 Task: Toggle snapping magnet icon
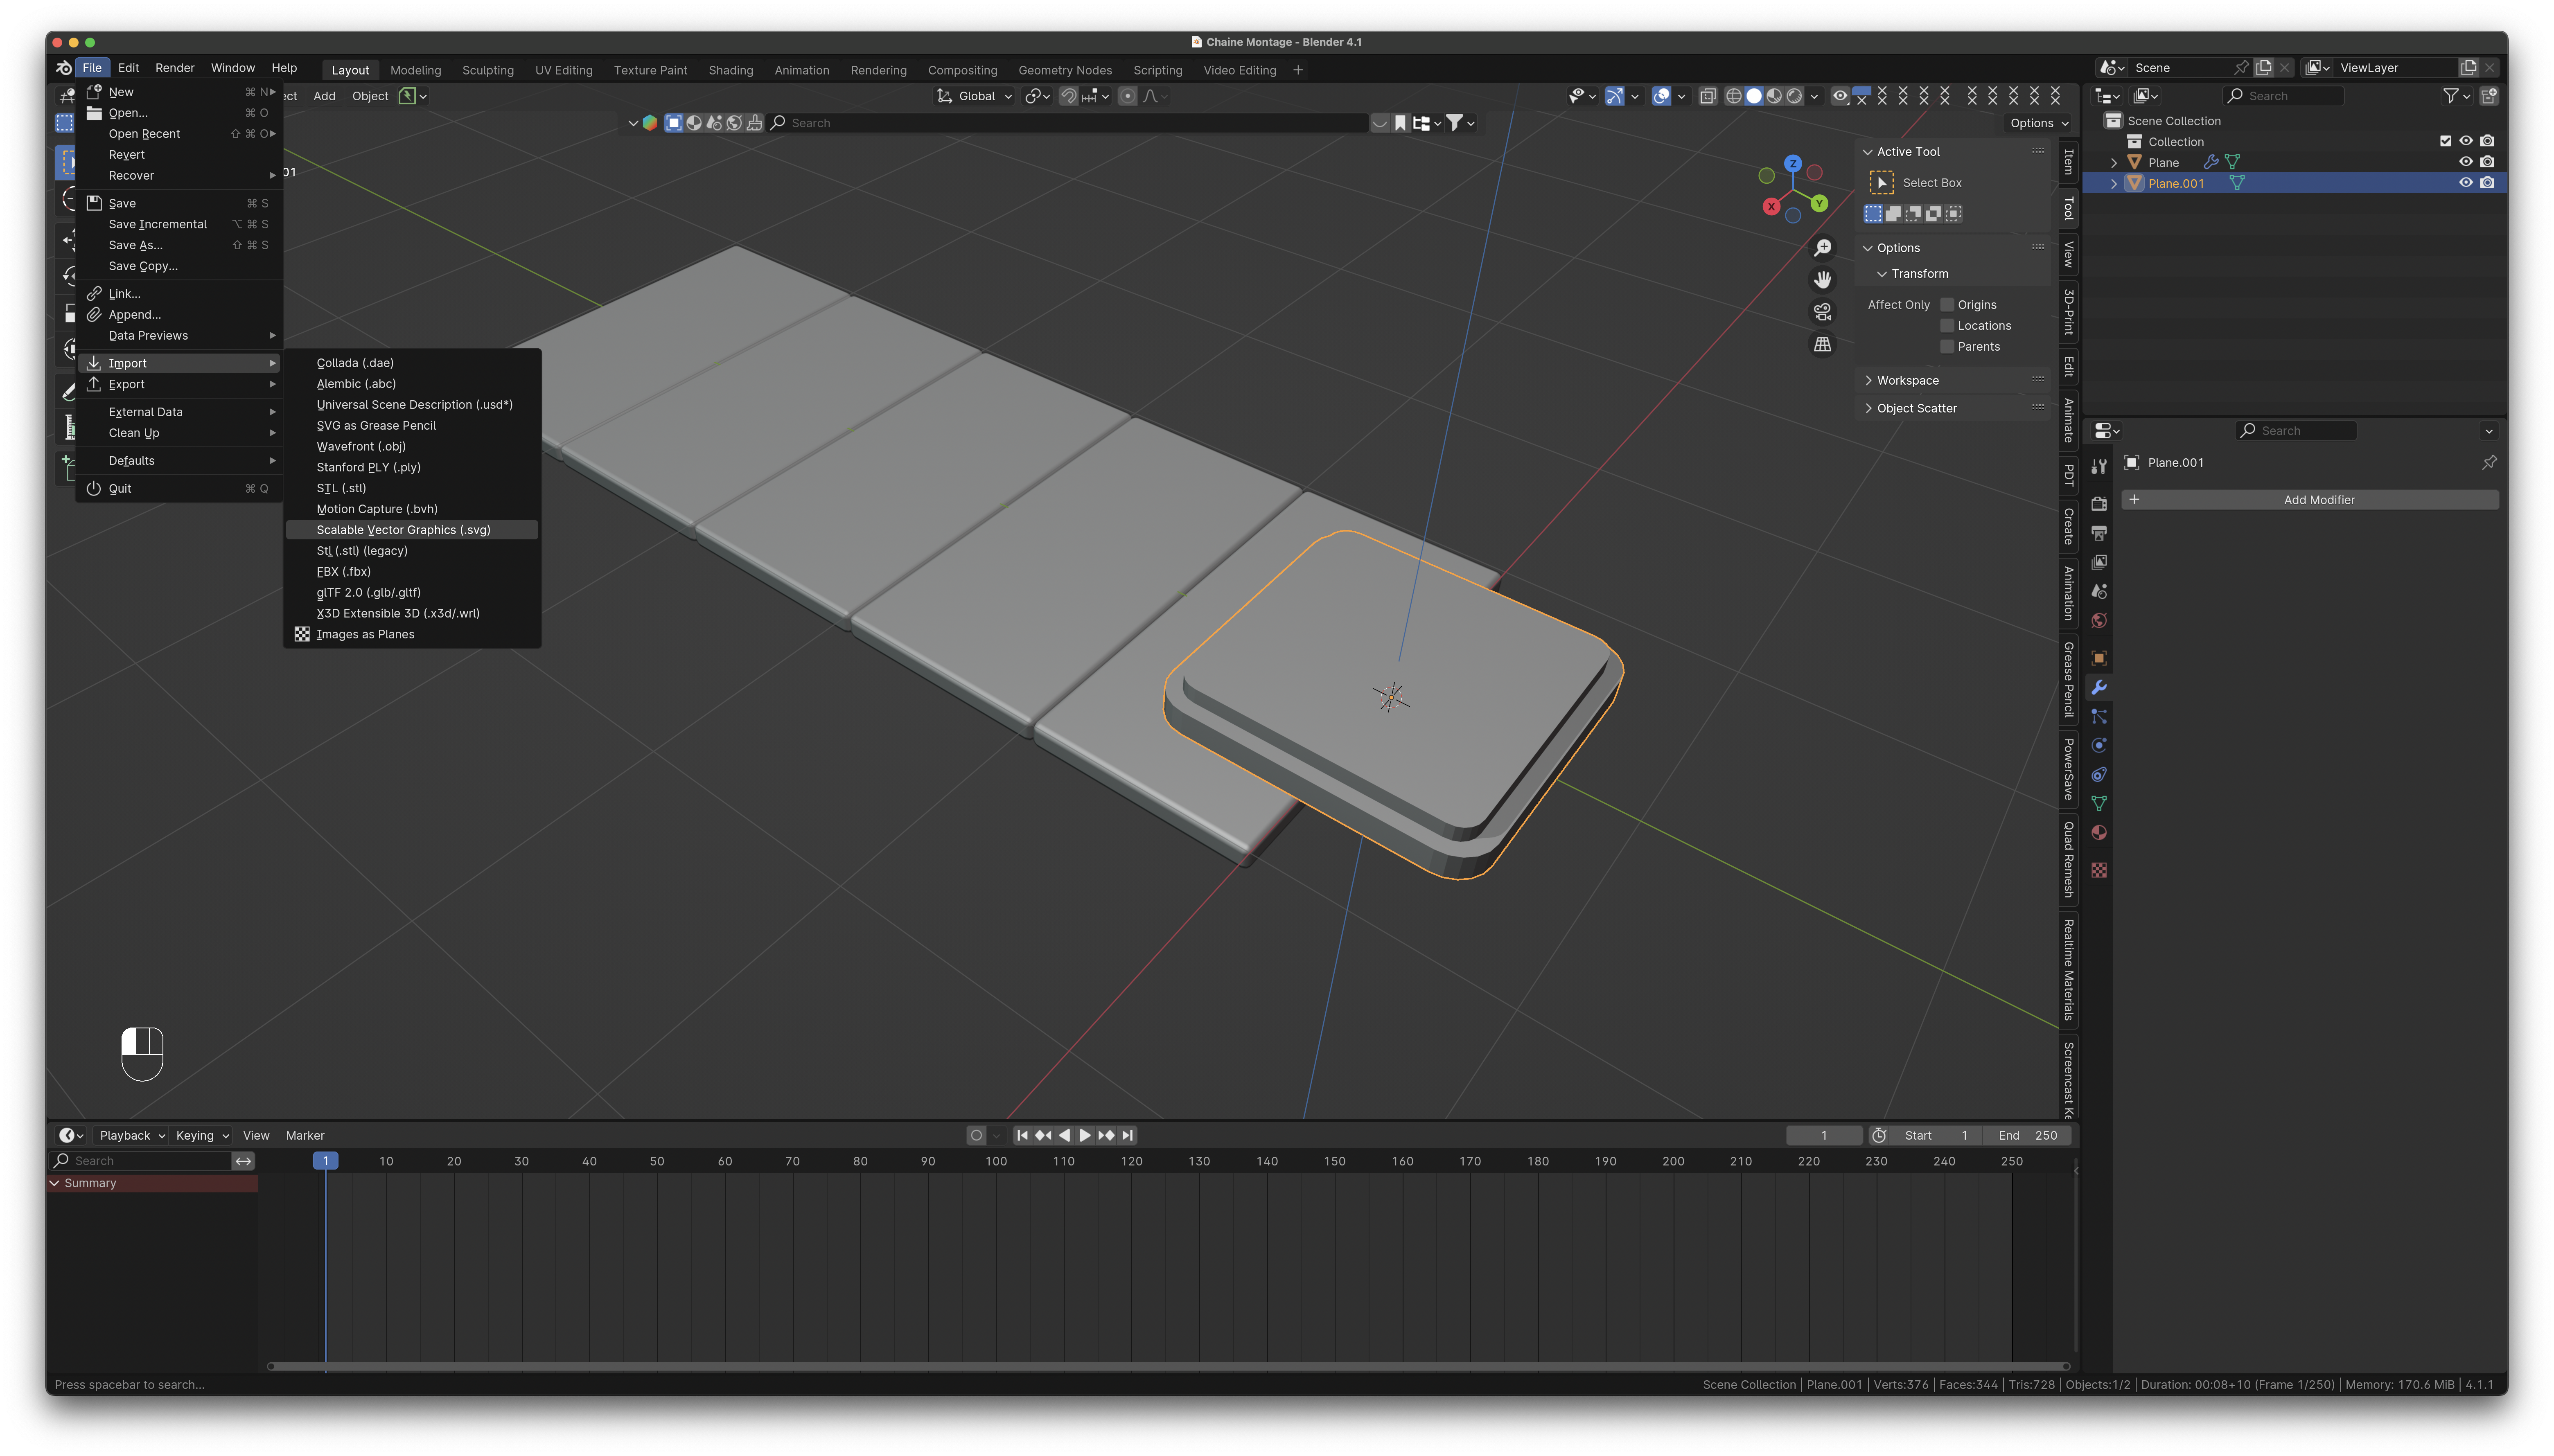[1069, 96]
